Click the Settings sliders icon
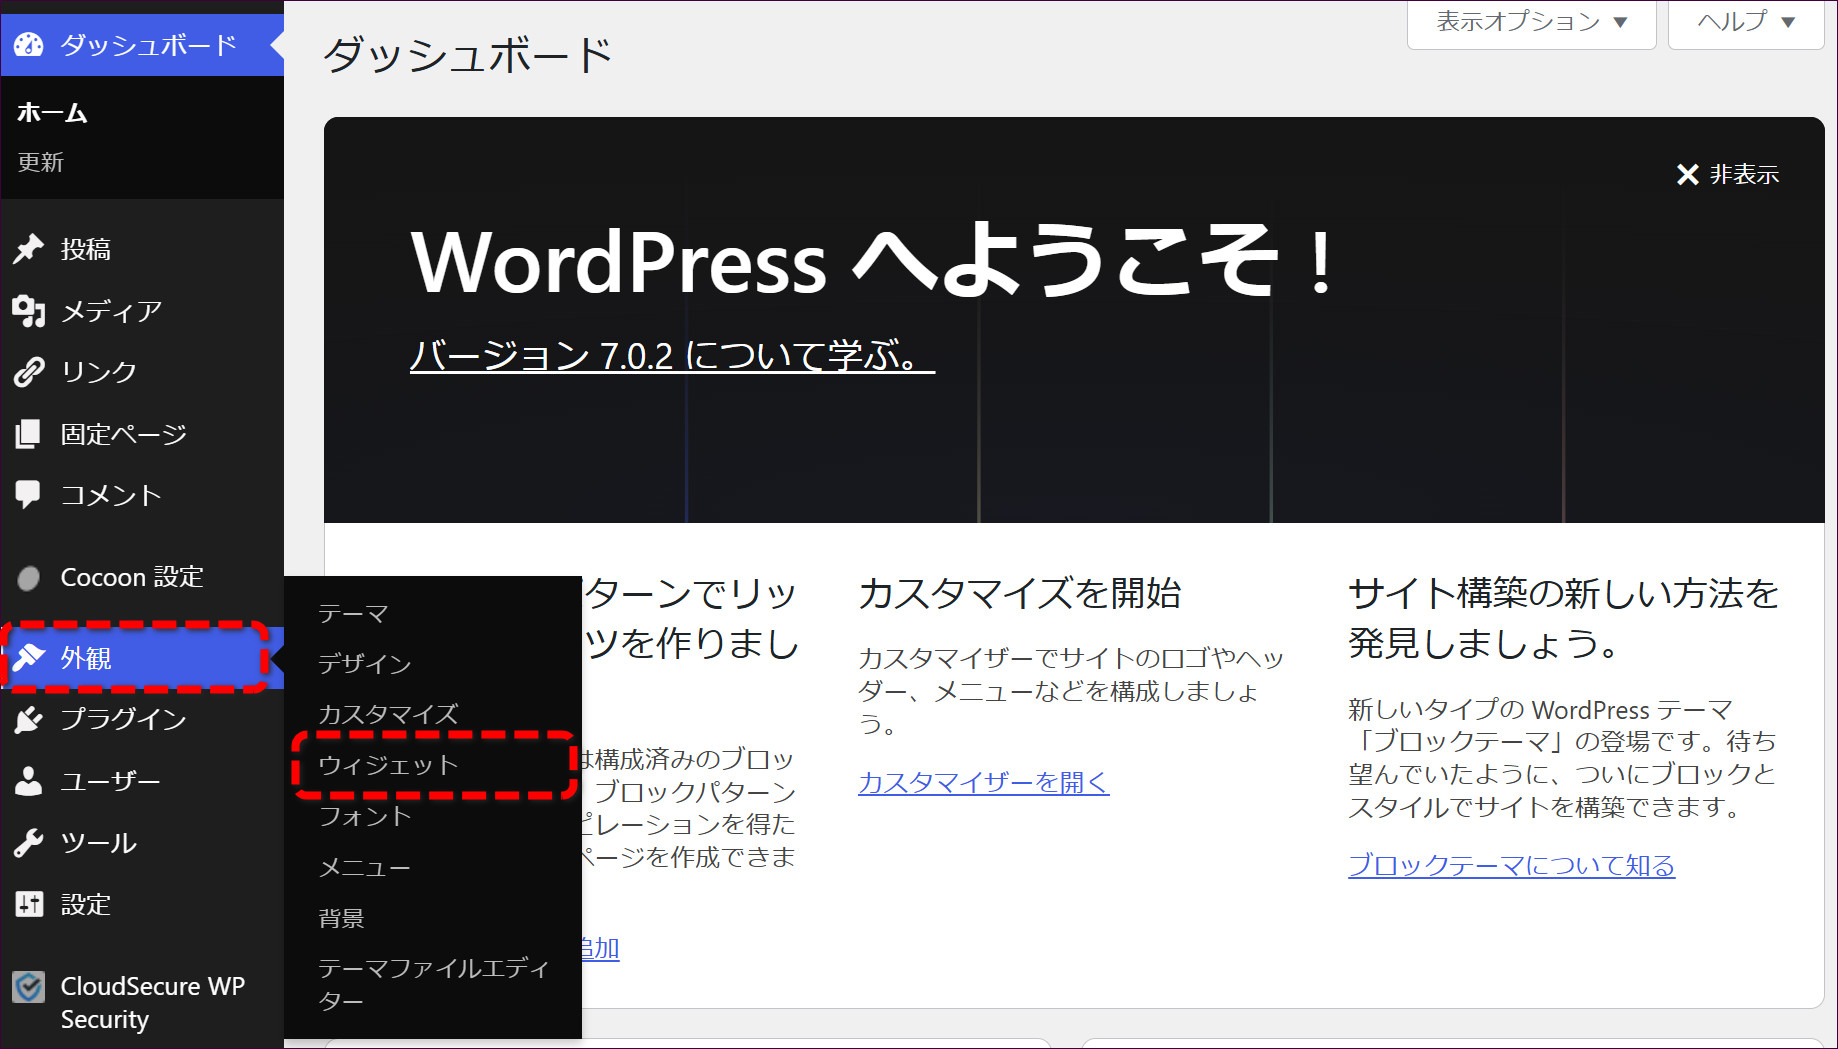 29,904
